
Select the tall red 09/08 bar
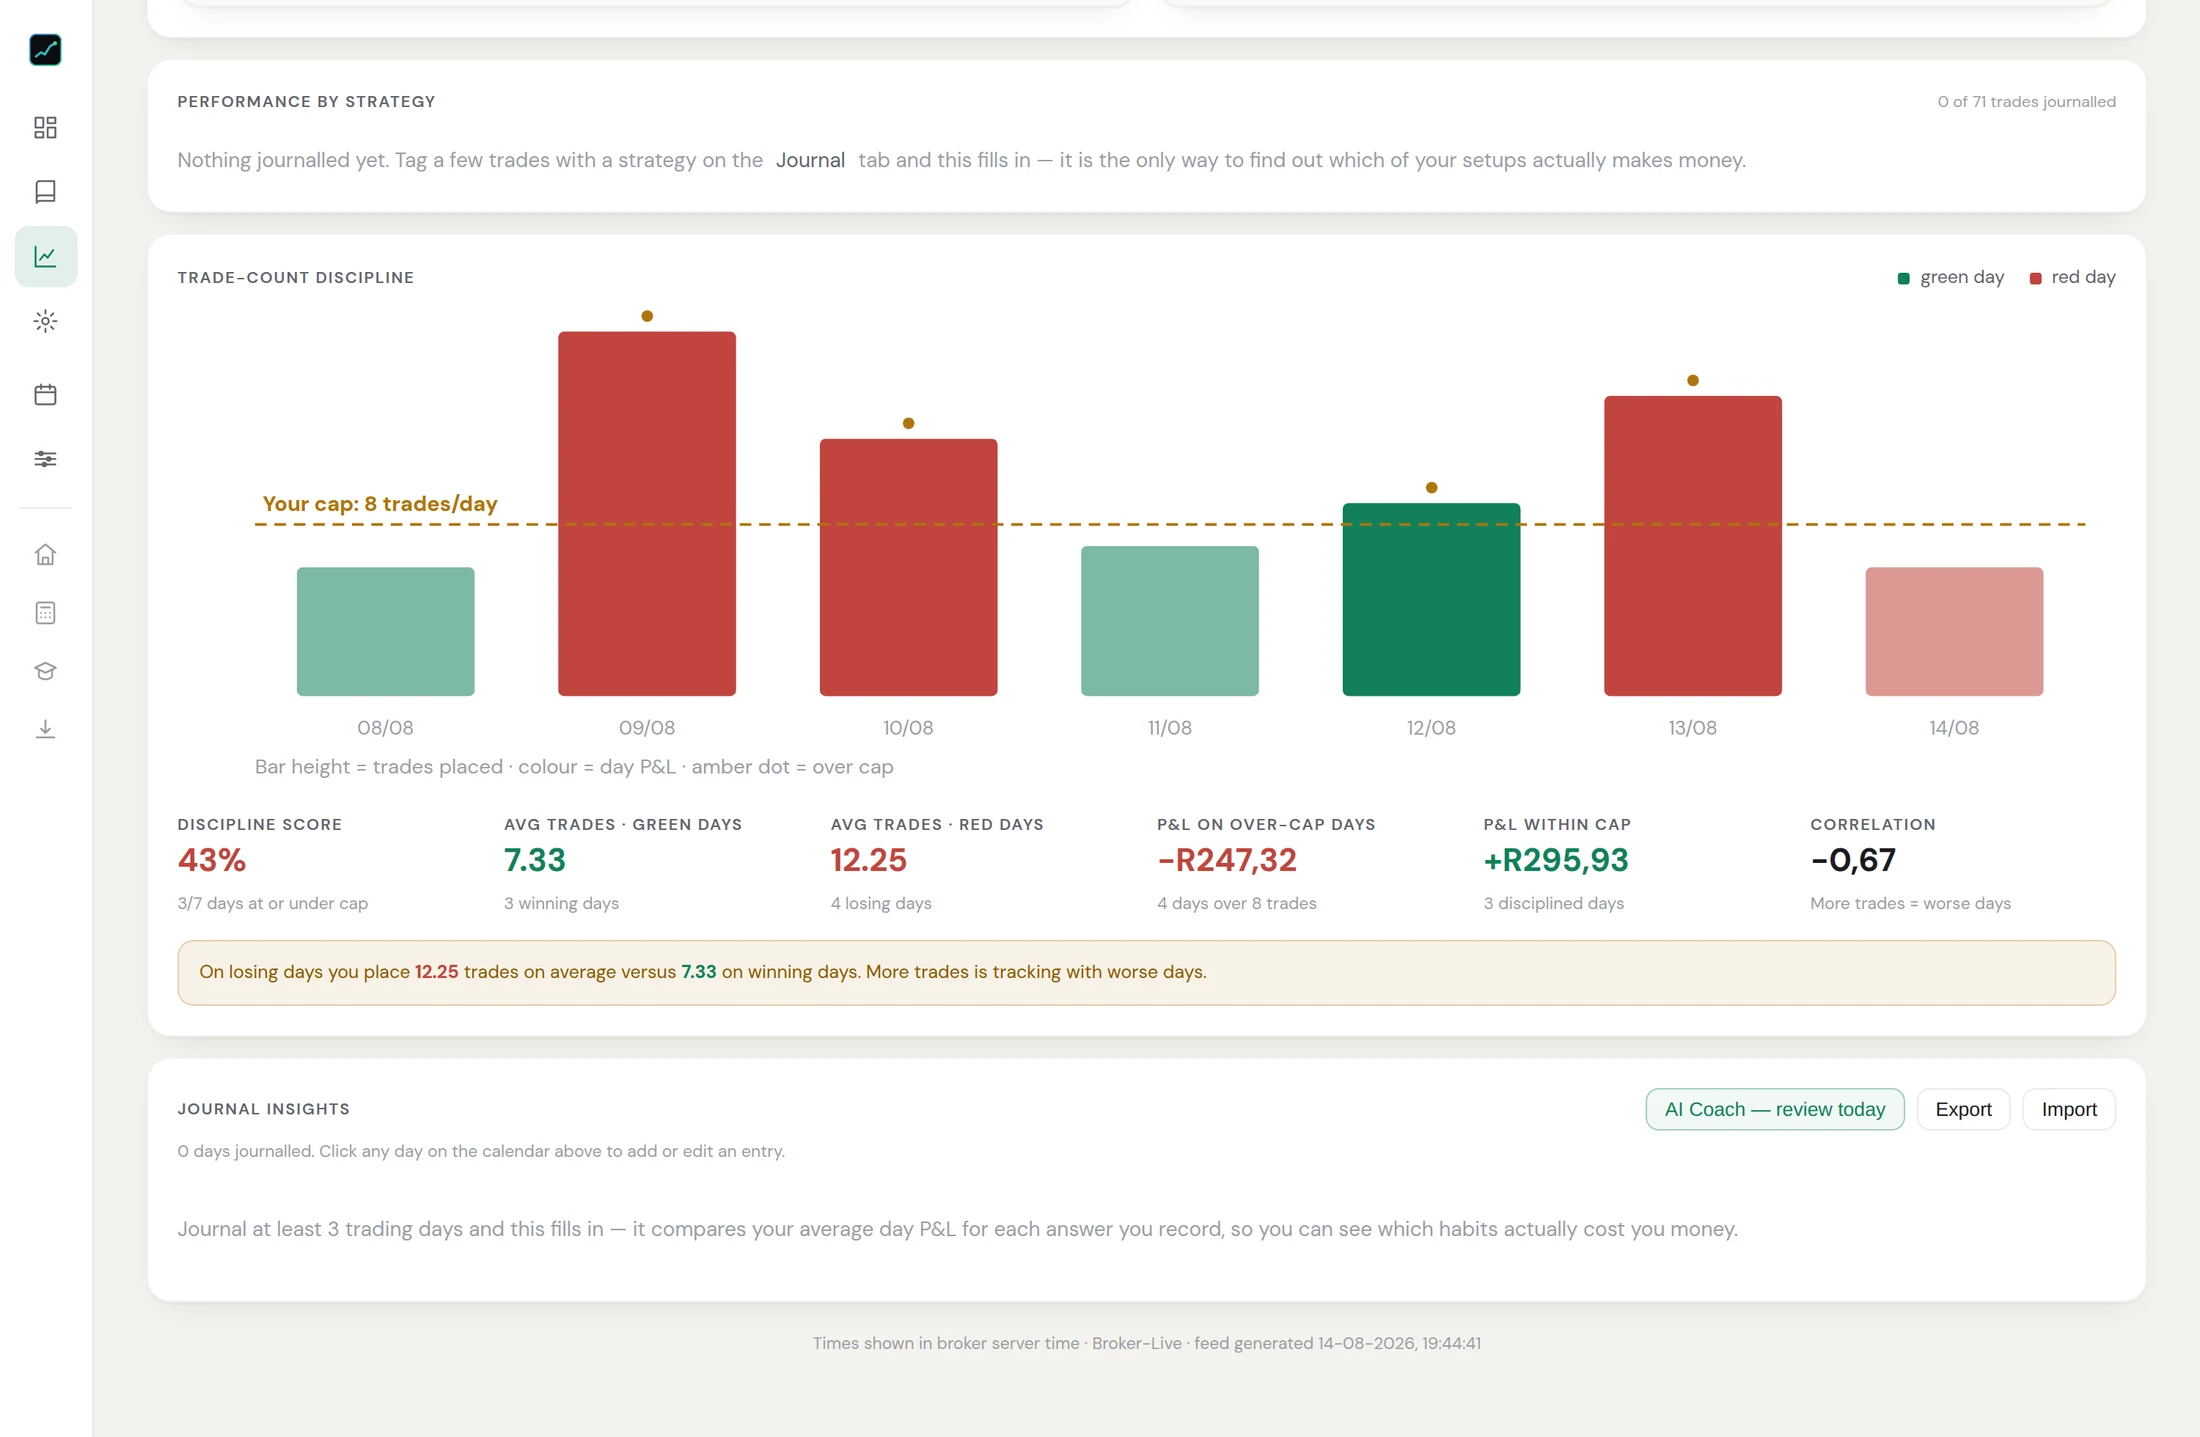click(x=646, y=513)
